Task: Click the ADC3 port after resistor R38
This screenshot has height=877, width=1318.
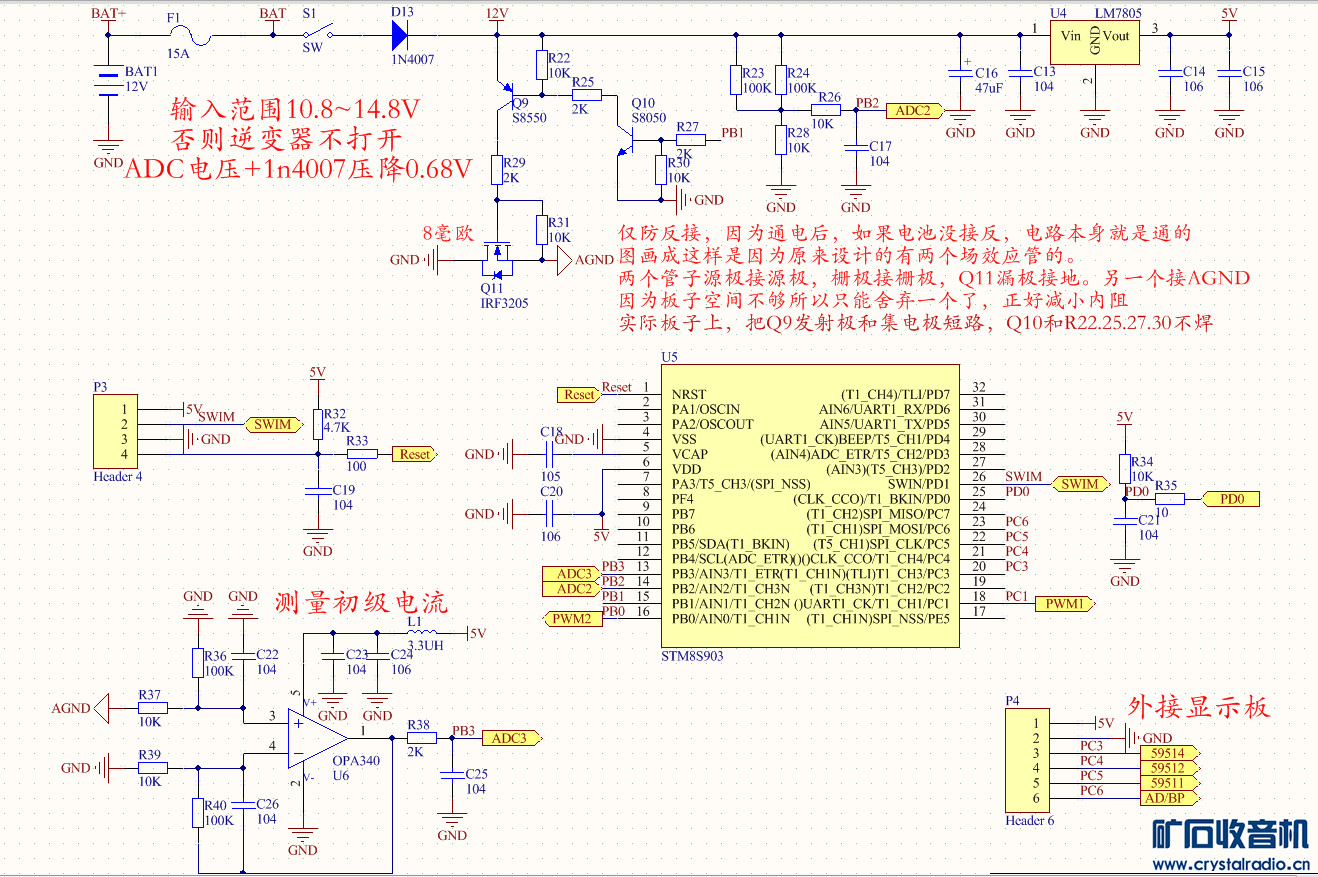Action: click(x=513, y=738)
